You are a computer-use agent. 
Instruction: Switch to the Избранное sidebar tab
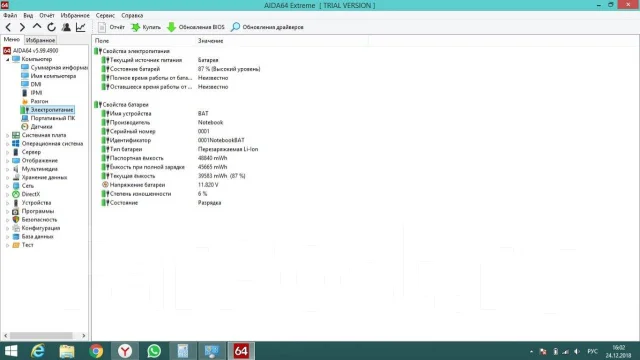pos(40,40)
